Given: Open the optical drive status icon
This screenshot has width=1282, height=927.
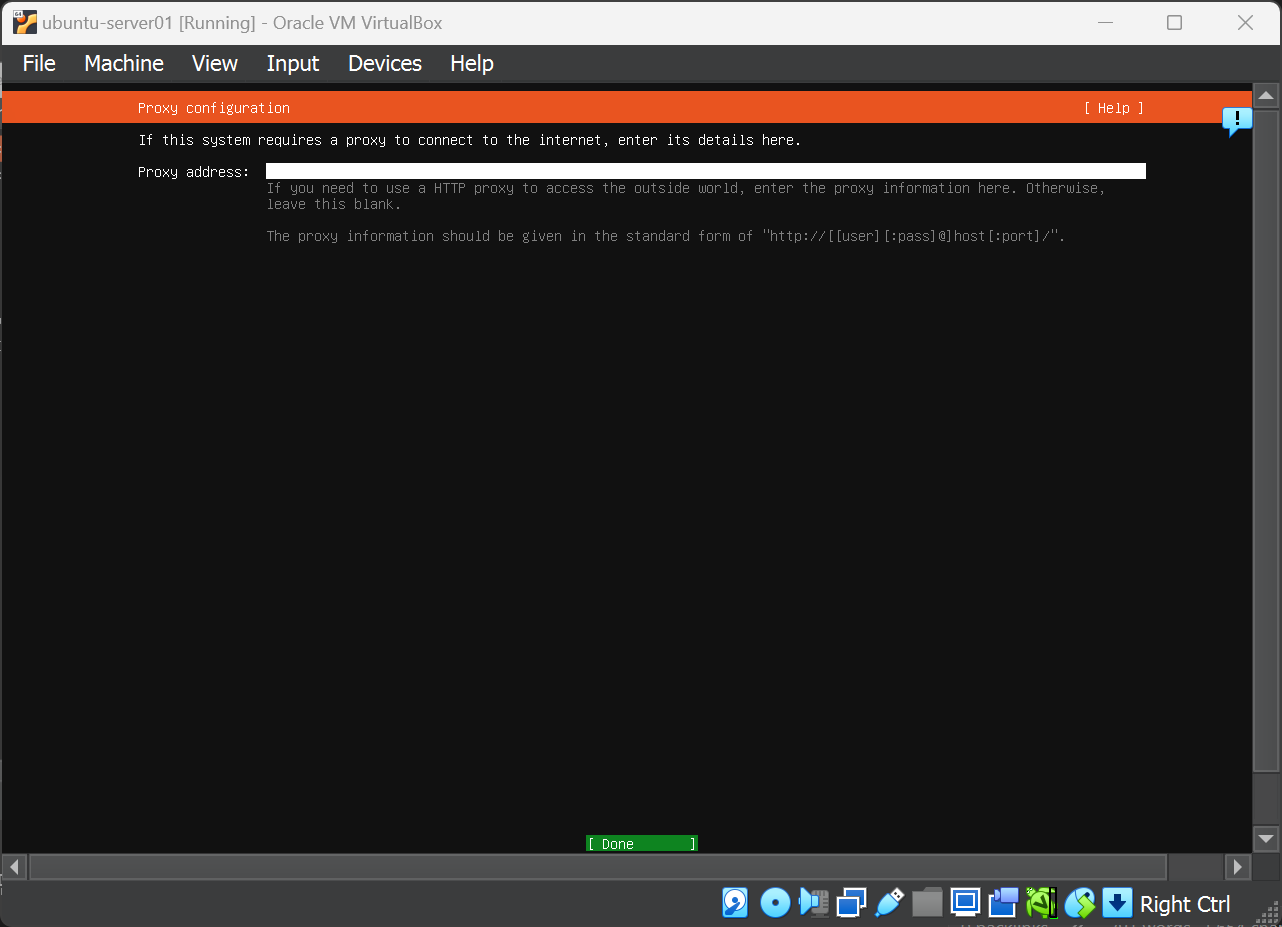Looking at the screenshot, I should point(775,903).
